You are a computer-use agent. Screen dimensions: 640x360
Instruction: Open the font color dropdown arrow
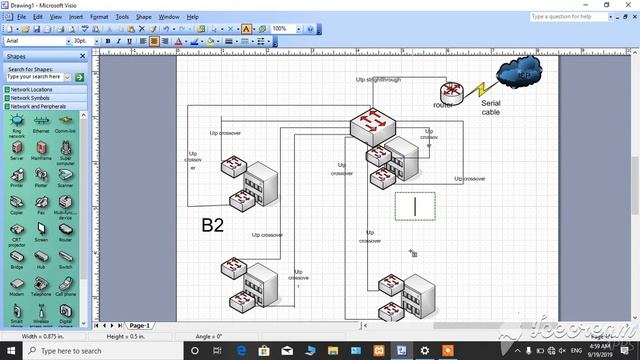[186, 41]
